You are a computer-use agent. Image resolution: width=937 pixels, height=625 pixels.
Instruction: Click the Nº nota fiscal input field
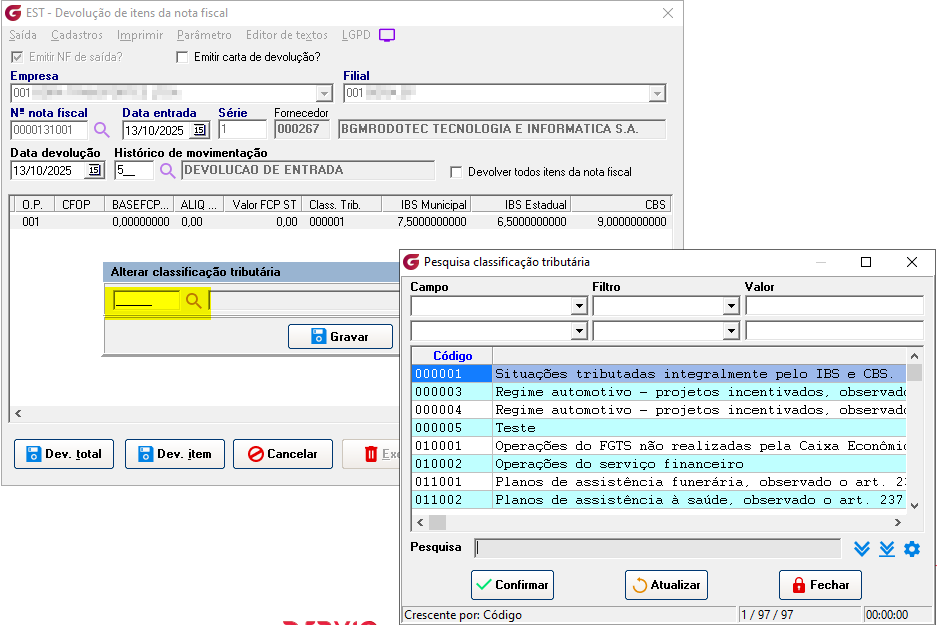(x=49, y=130)
